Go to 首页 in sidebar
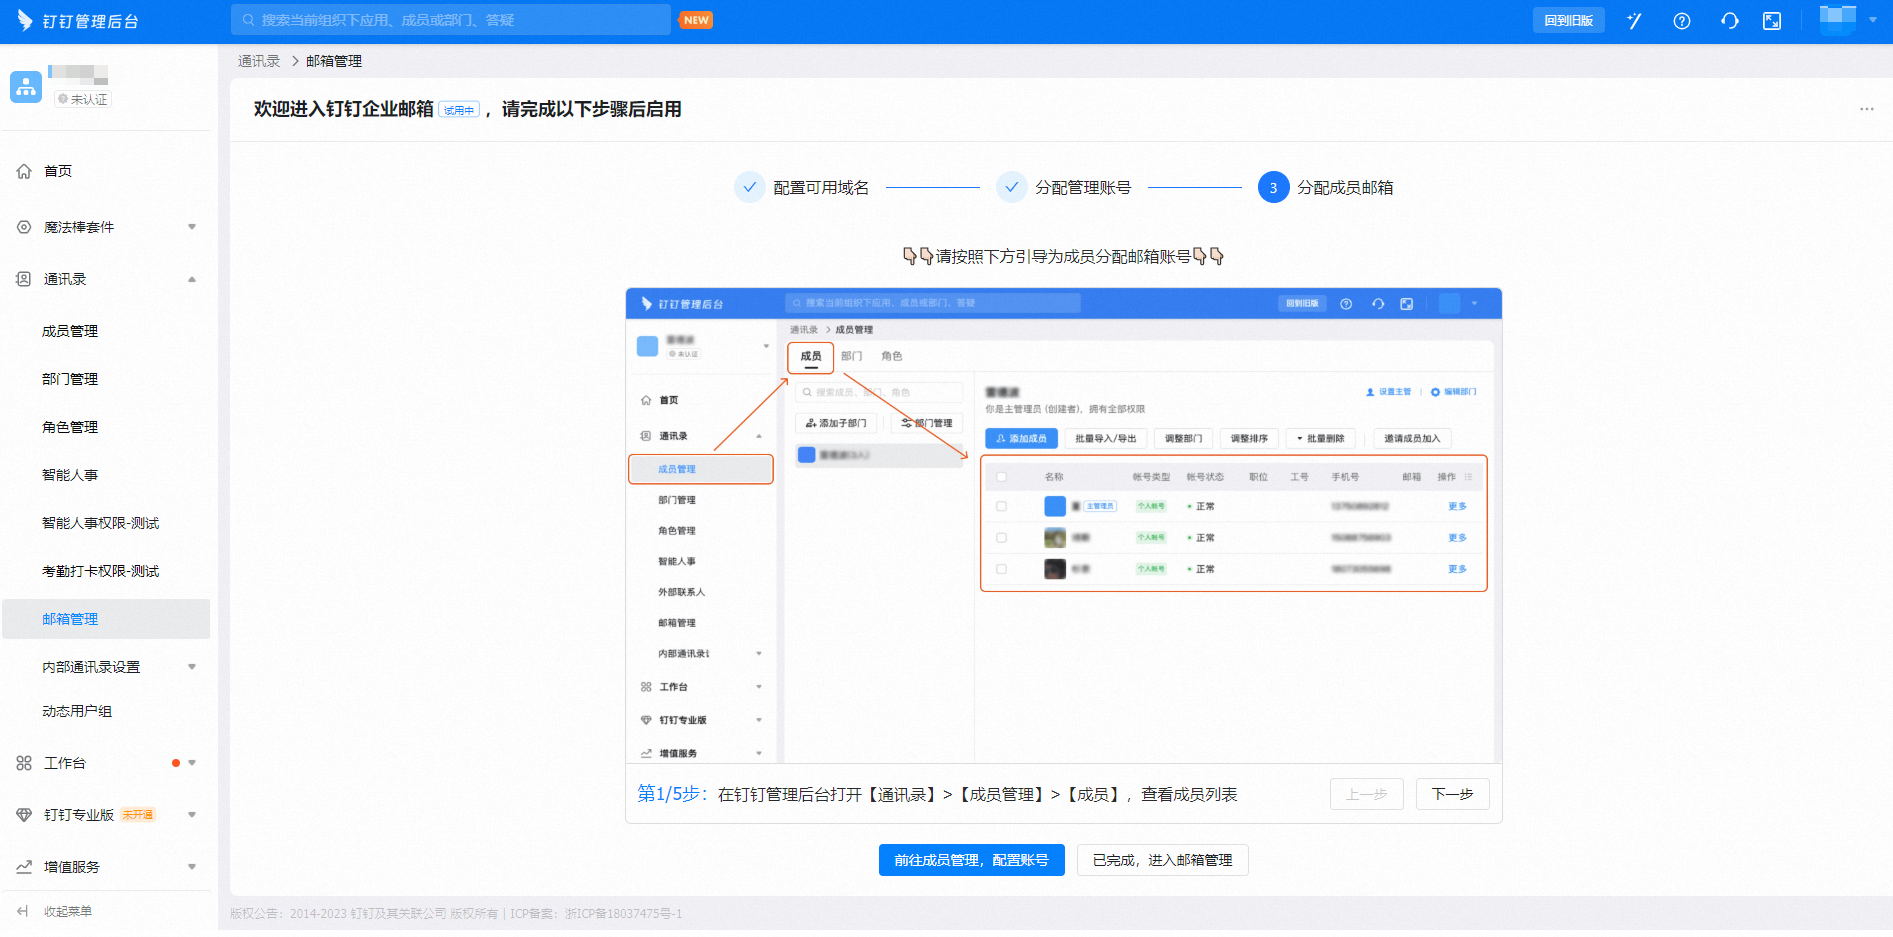Image resolution: width=1893 pixels, height=937 pixels. 58,171
